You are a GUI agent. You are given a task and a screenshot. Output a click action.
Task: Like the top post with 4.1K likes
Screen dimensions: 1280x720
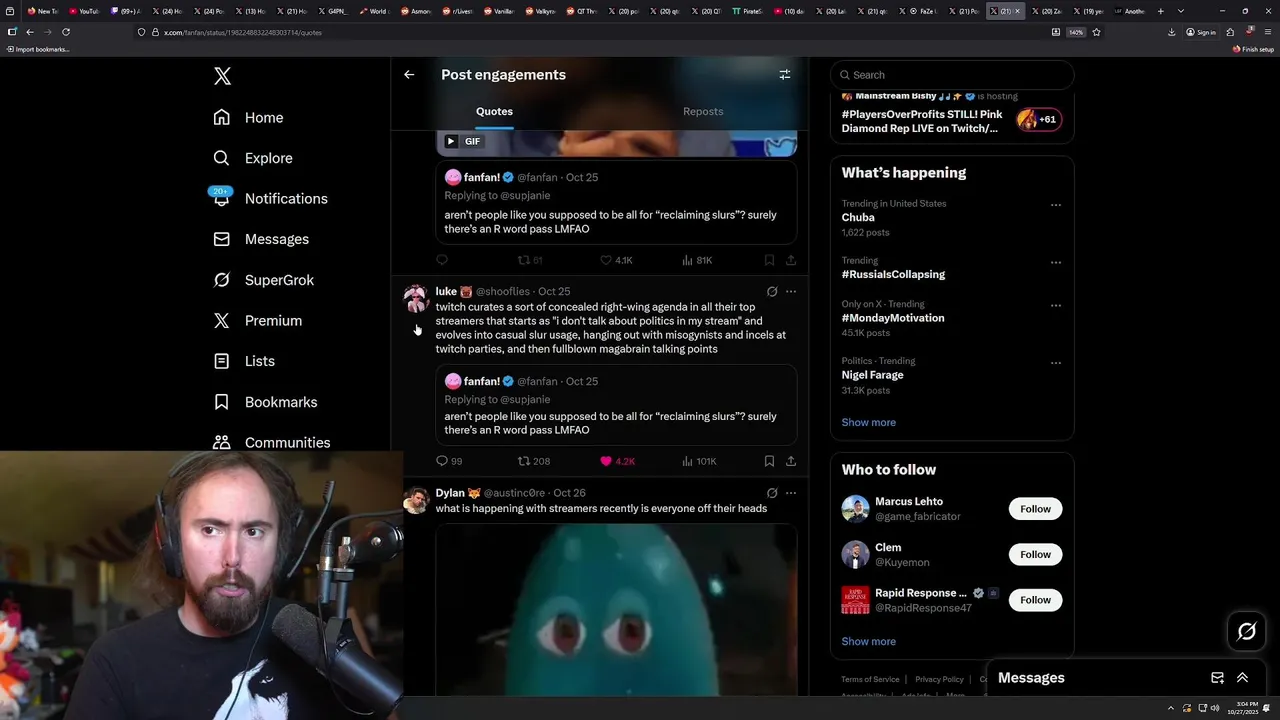pos(615,260)
